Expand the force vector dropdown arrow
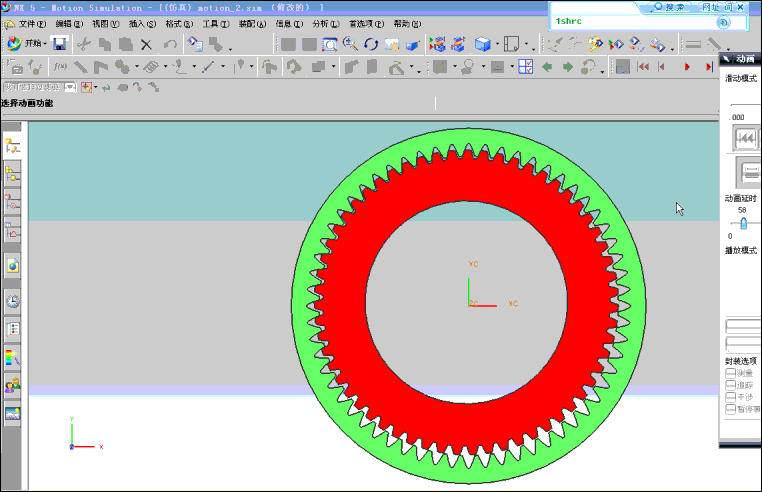Viewport: 762px width, 492px height. 223,67
